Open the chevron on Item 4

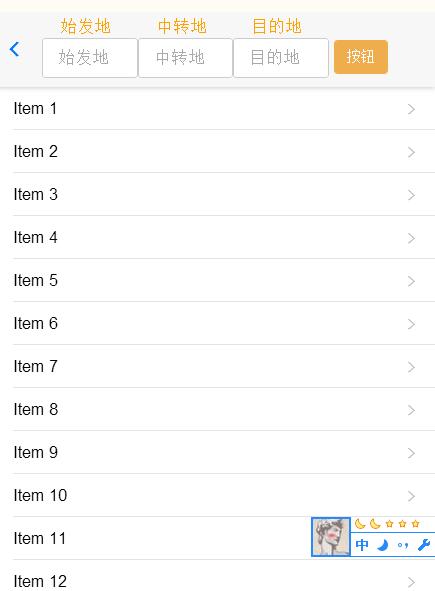[x=411, y=238]
